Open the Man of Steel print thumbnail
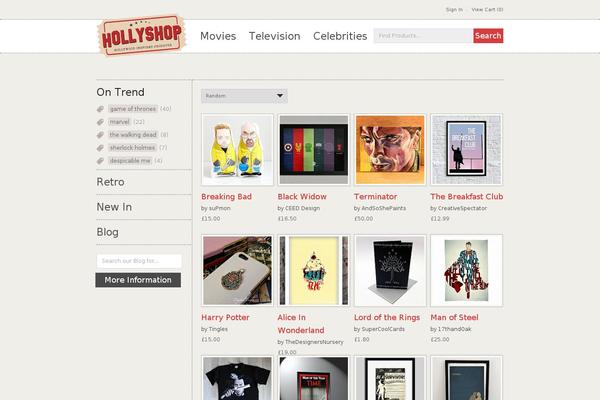This screenshot has height=400, width=600. [x=466, y=271]
